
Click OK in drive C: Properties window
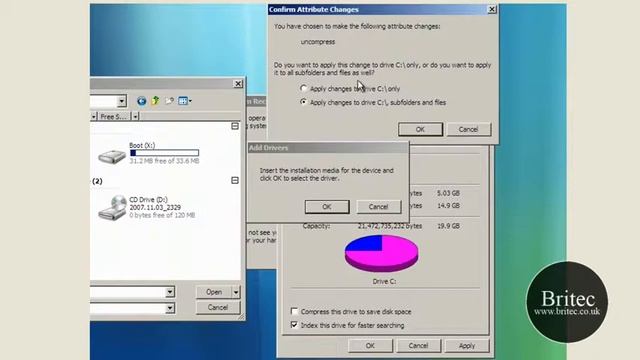point(370,346)
